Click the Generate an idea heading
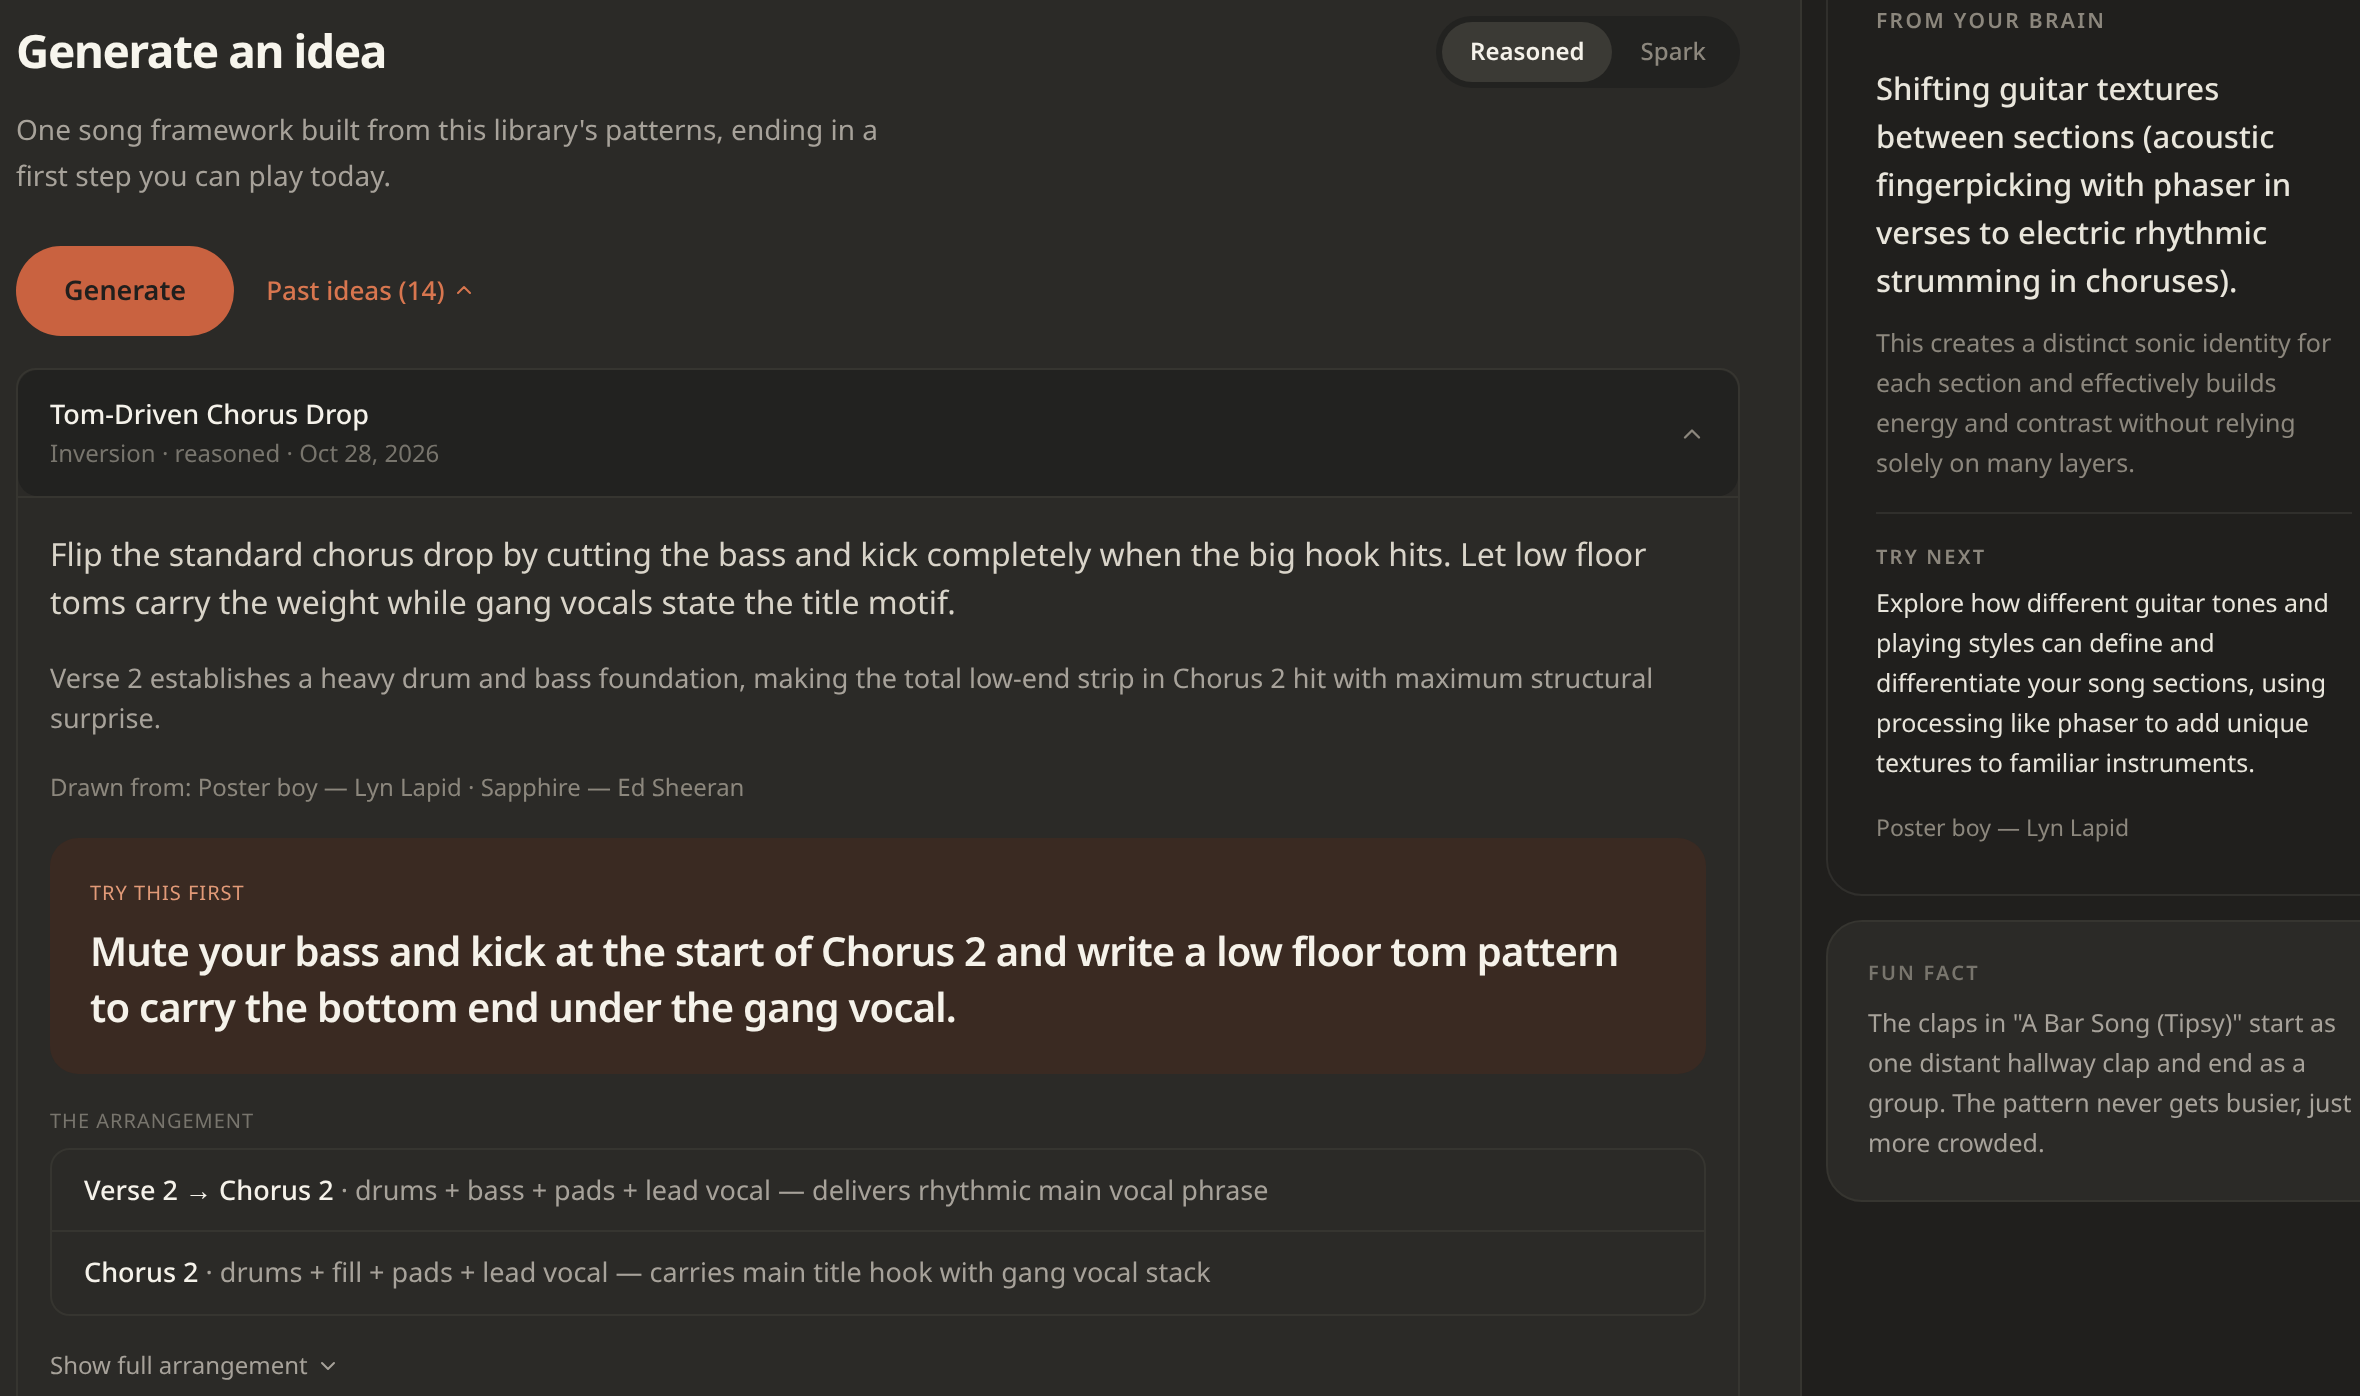Screen dimensions: 2360x1396 [201, 52]
